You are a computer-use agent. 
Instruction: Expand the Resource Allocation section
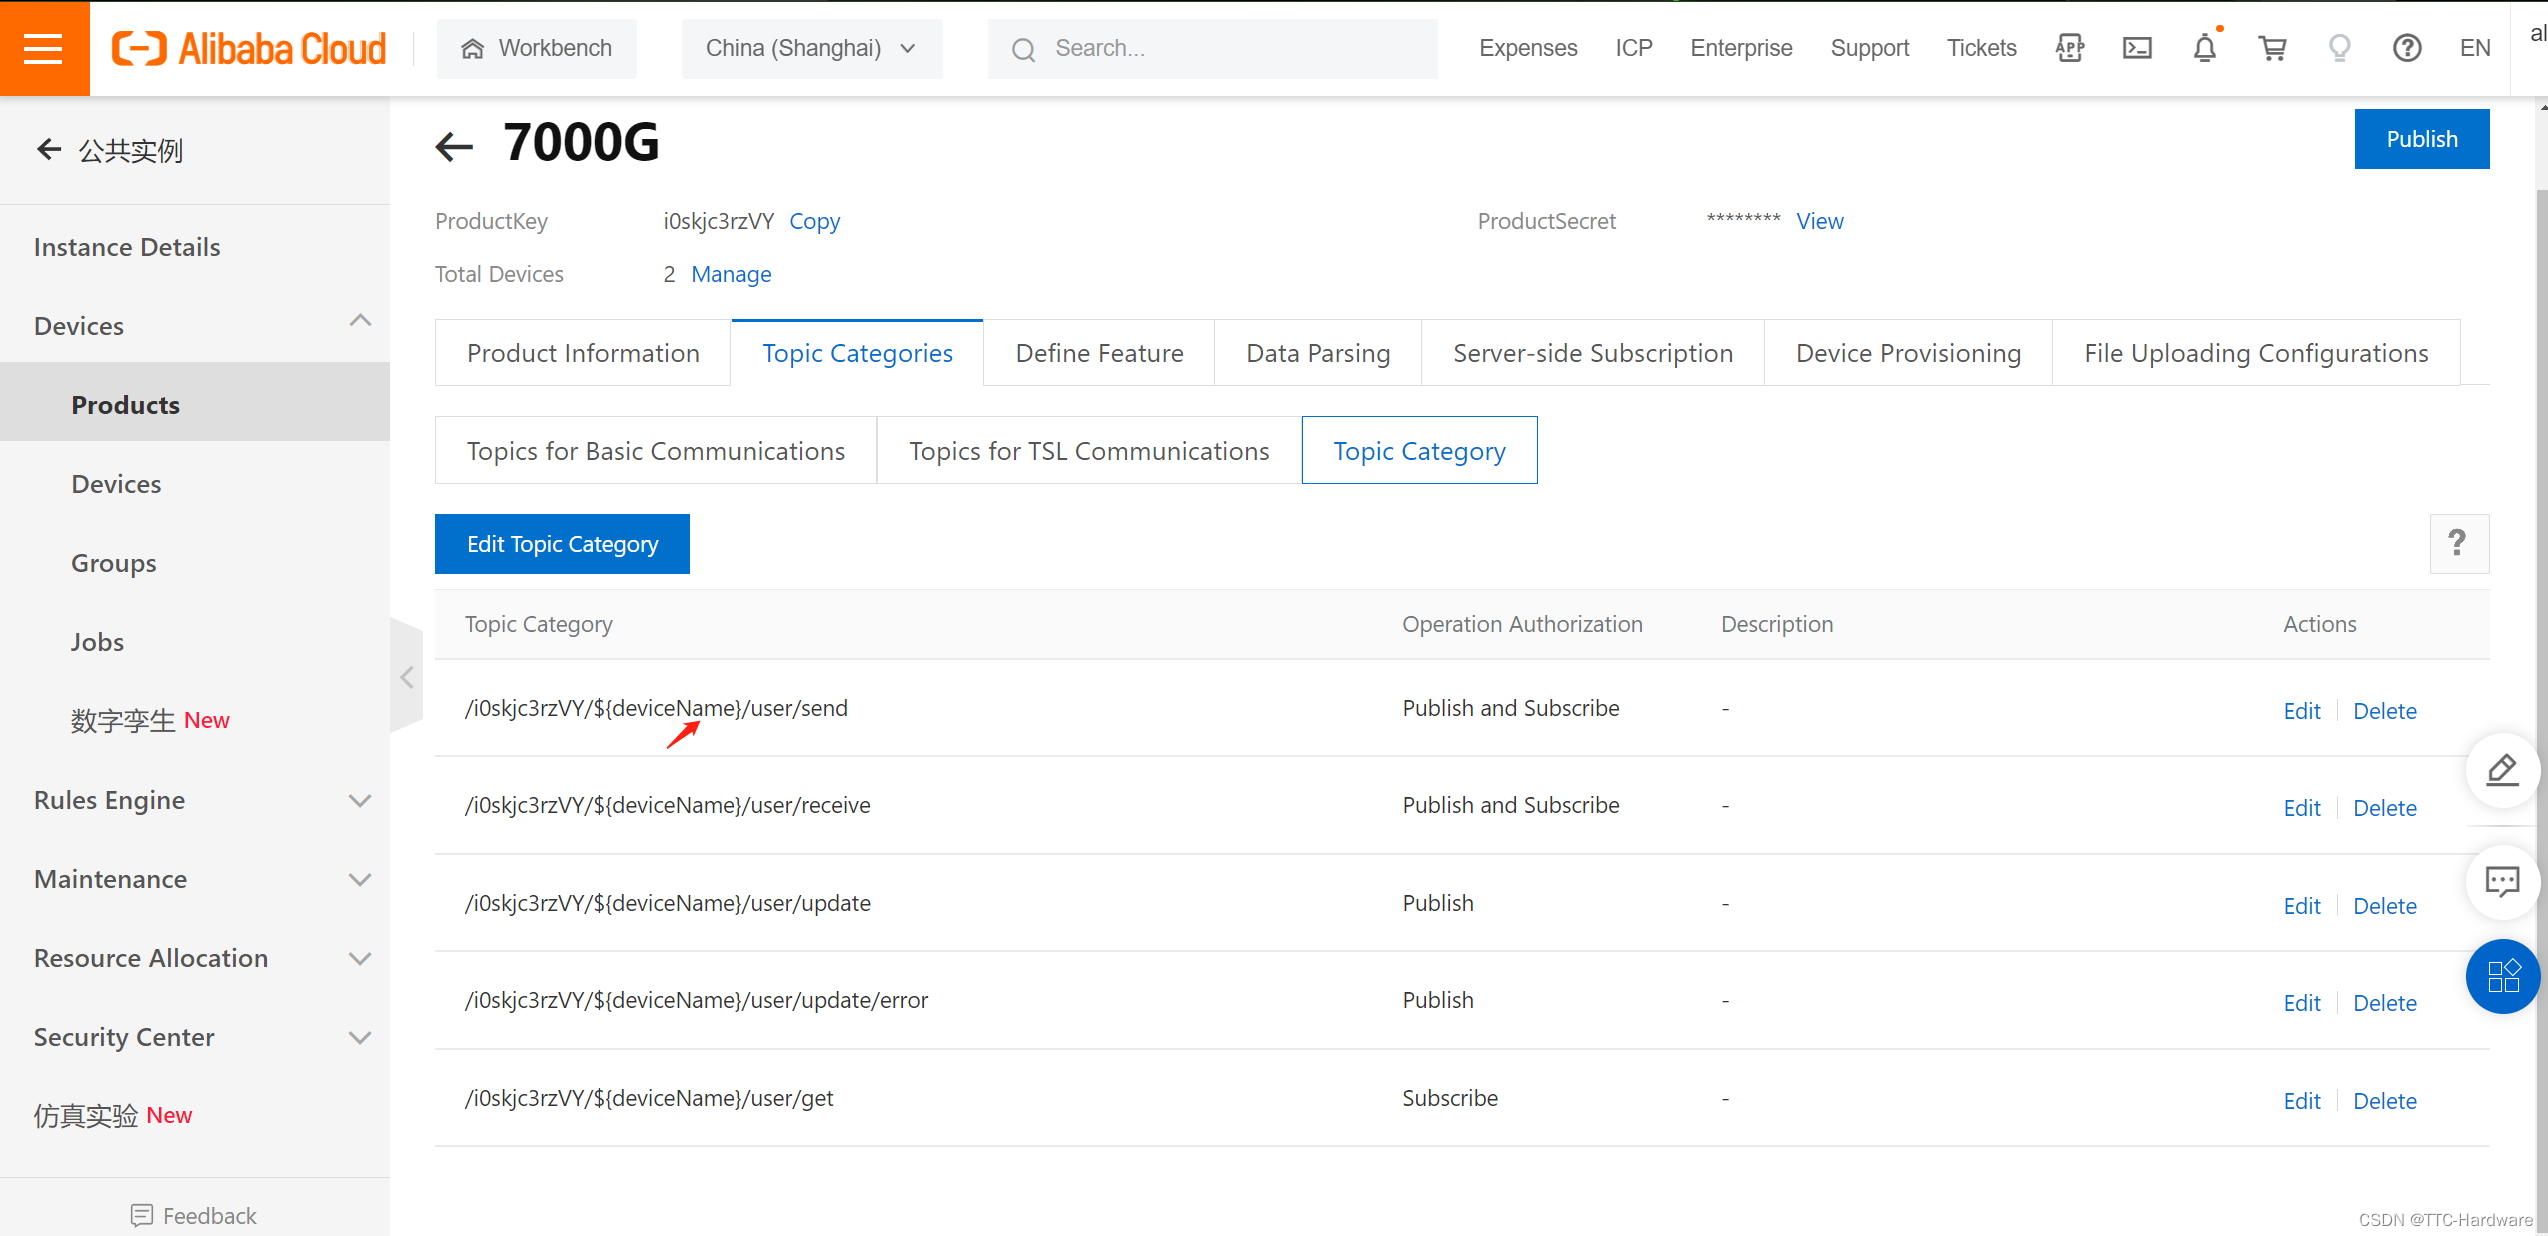(x=360, y=958)
